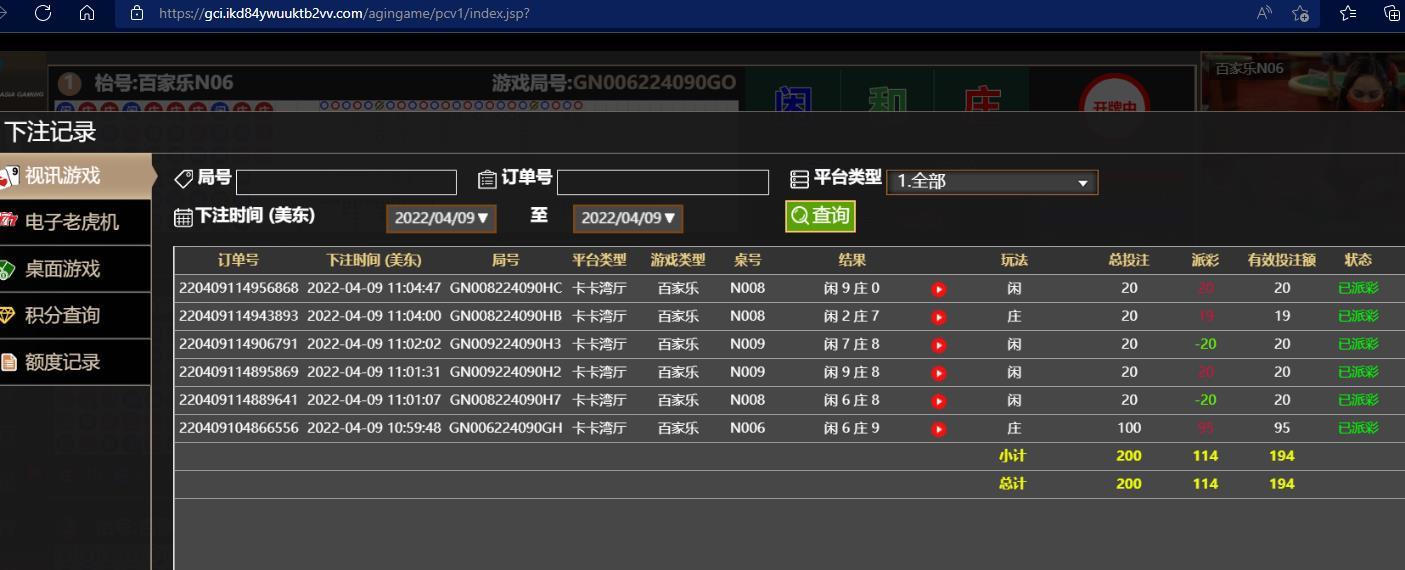The width and height of the screenshot is (1405, 570).
Task: Open the start date 2022/04/09 picker
Action: [x=441, y=218]
